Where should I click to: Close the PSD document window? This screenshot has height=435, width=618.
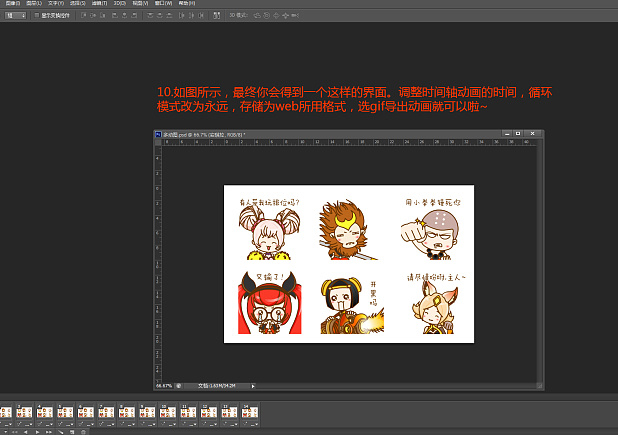click(x=532, y=134)
